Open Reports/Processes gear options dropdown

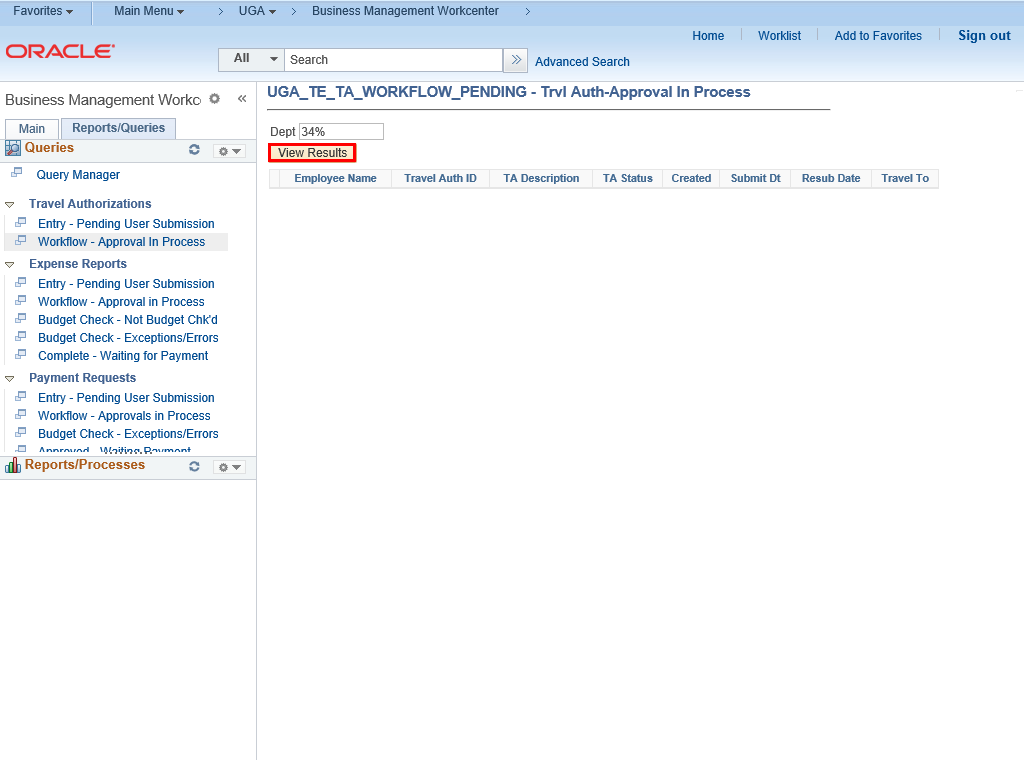(x=229, y=468)
